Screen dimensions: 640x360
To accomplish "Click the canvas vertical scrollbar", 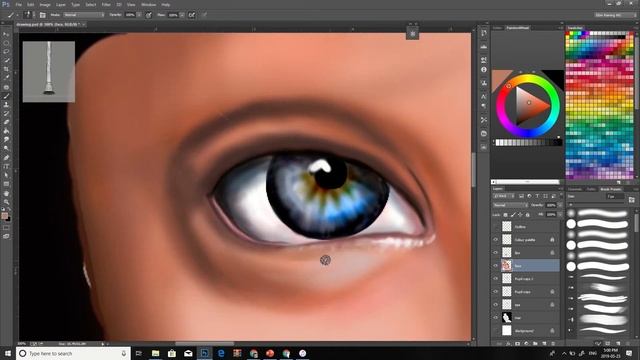I will (x=473, y=169).
